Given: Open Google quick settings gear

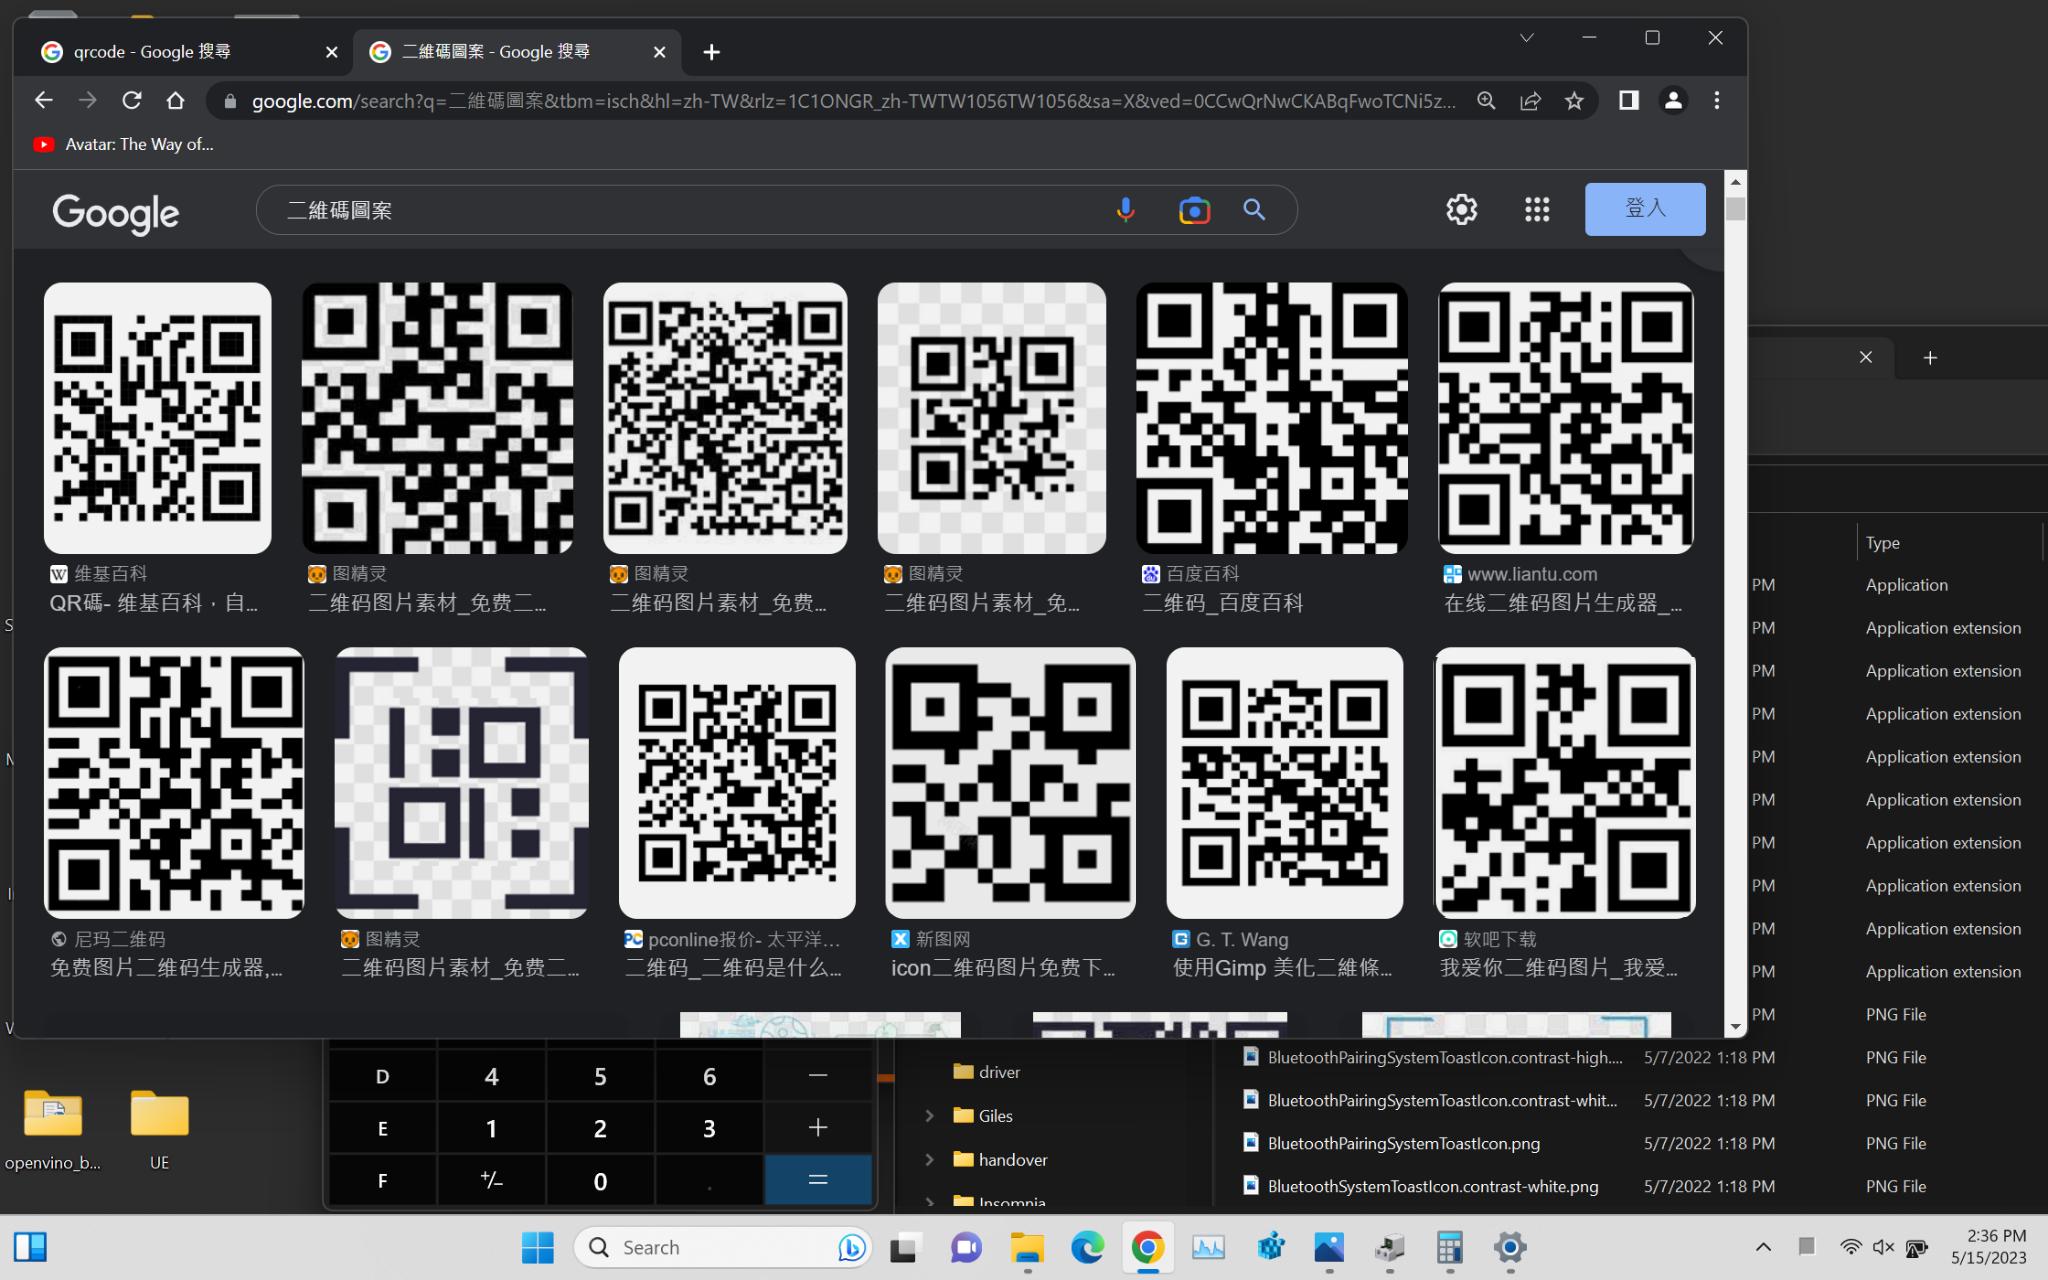Looking at the screenshot, I should click(1461, 209).
